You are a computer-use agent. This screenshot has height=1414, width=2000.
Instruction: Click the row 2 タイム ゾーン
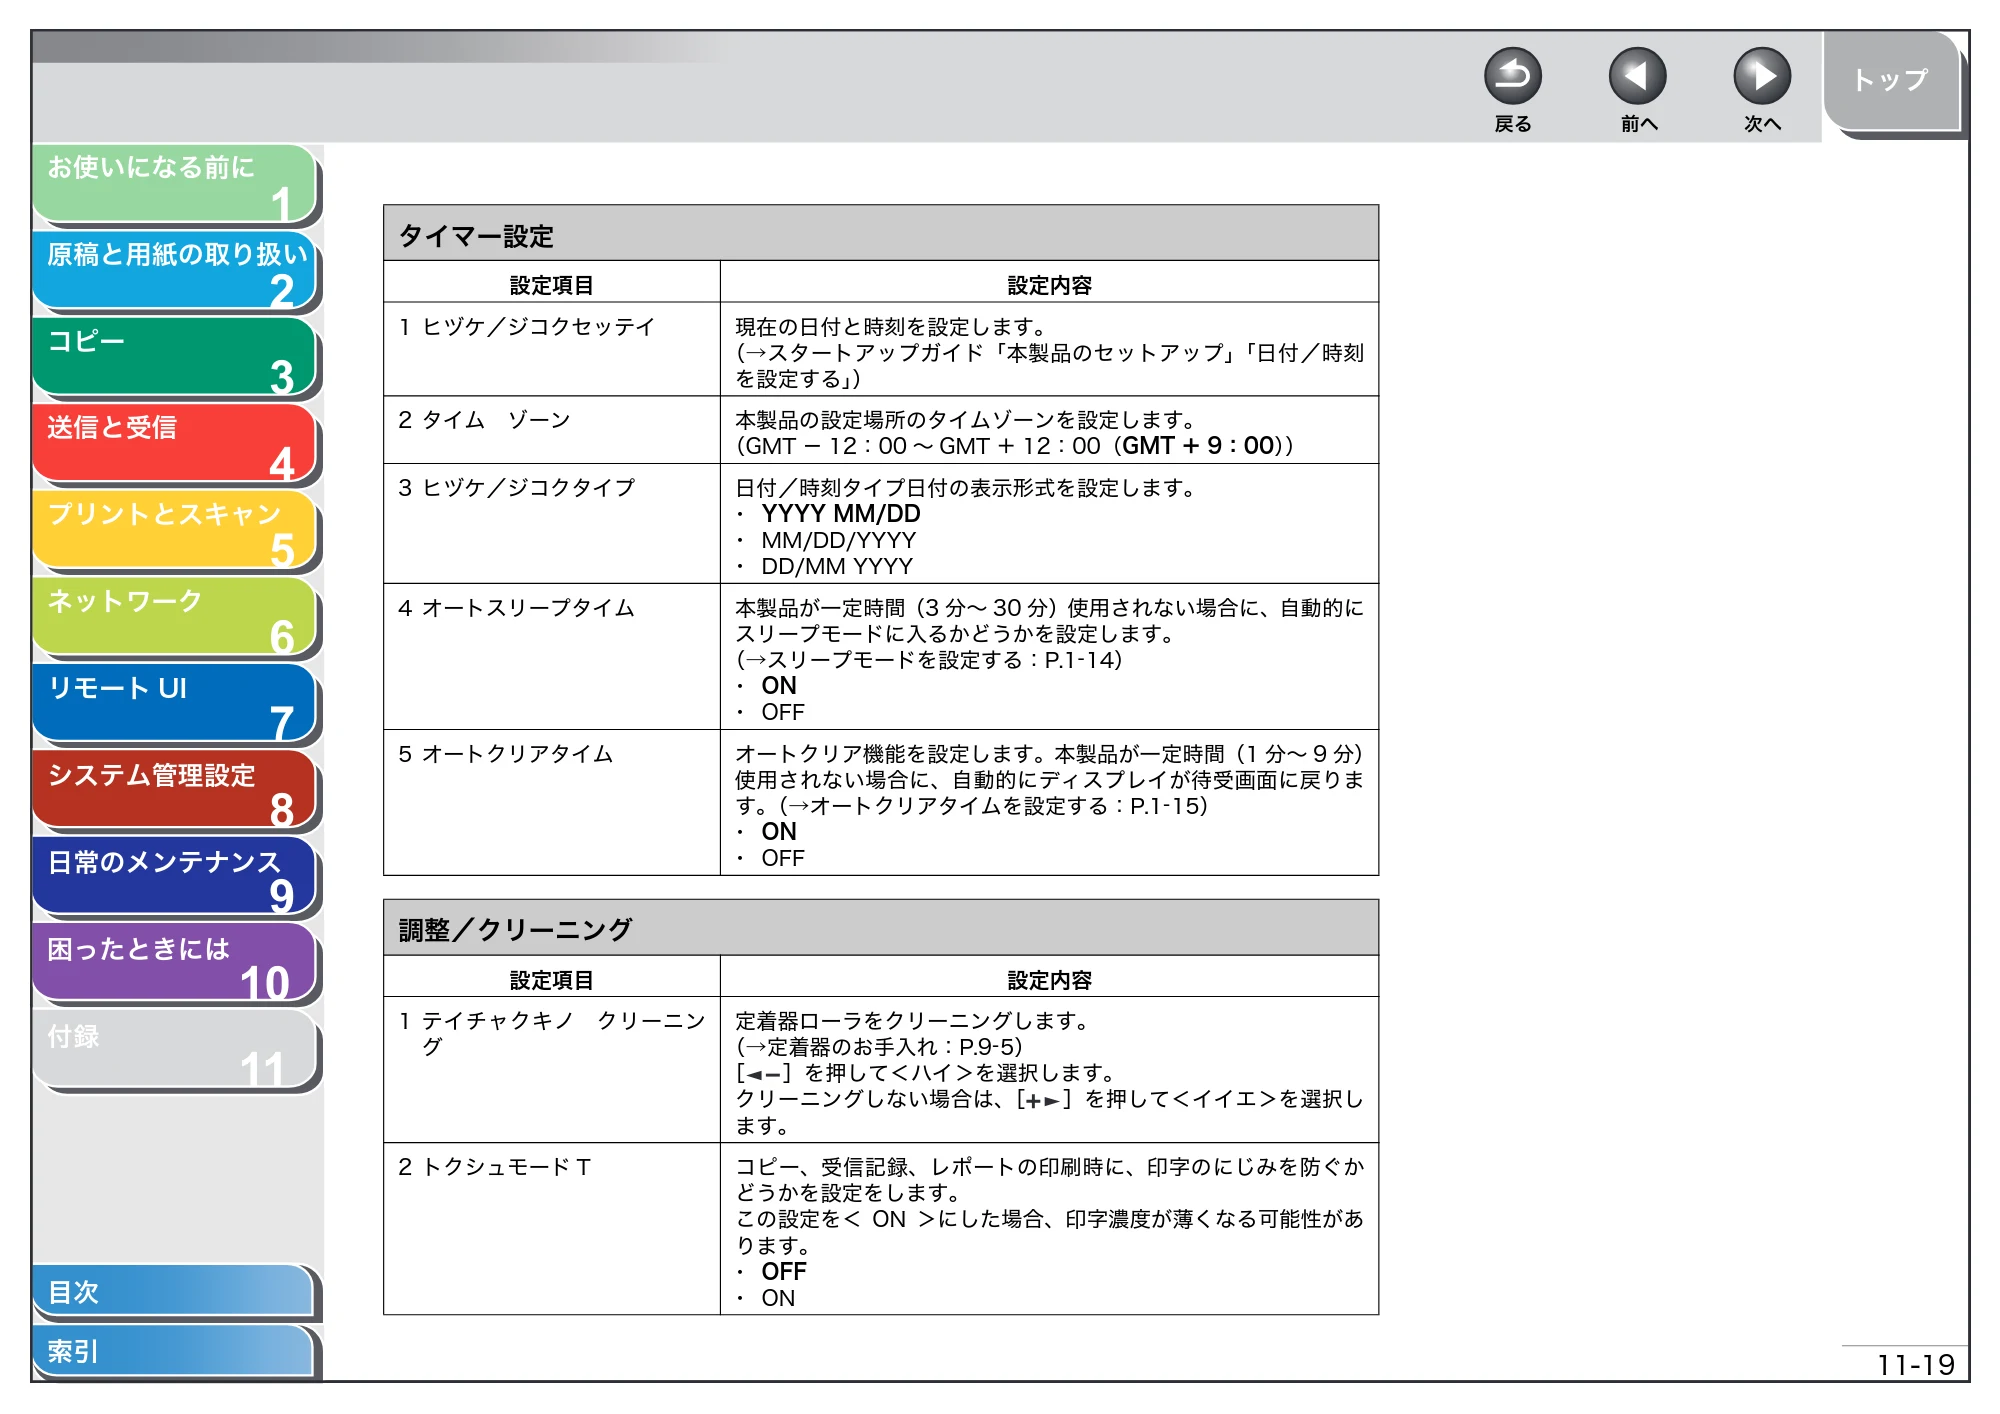pos(881,430)
